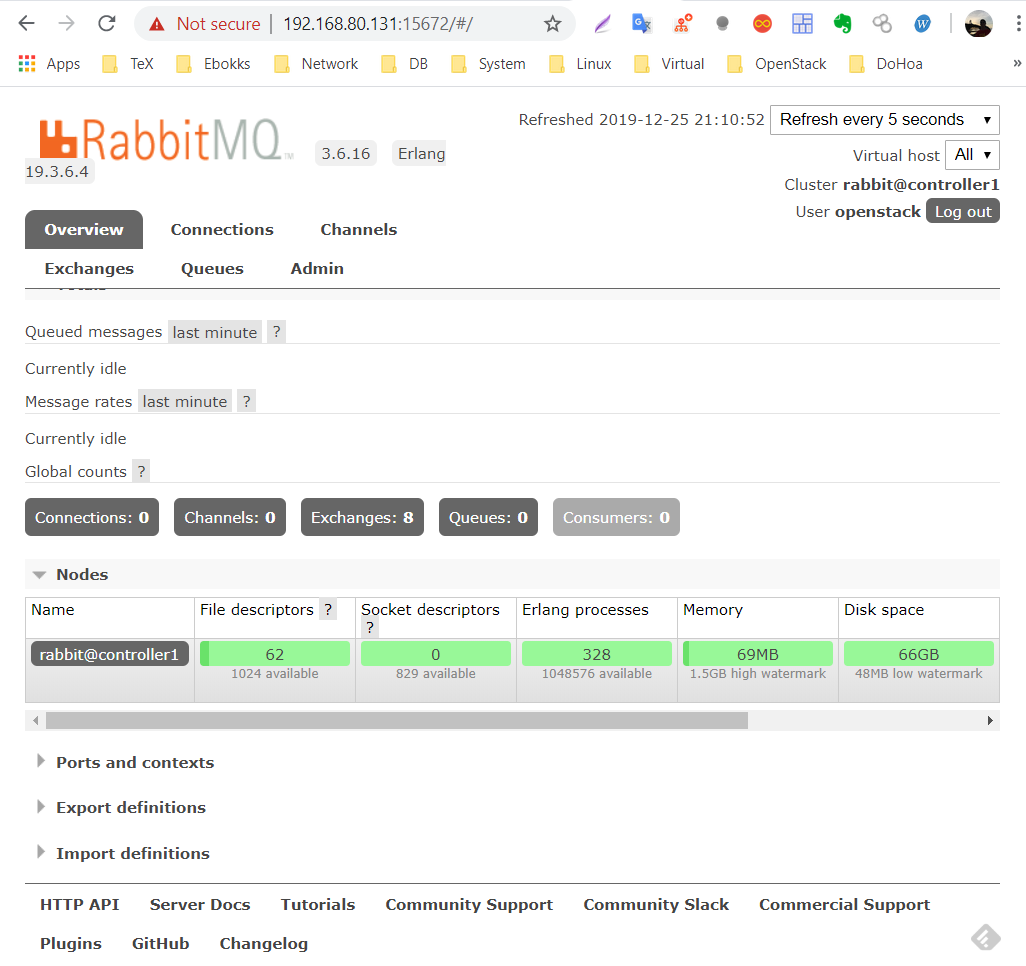The height and width of the screenshot is (966, 1026).
Task: Click the gray linked-circles extension icon
Action: pos(882,24)
